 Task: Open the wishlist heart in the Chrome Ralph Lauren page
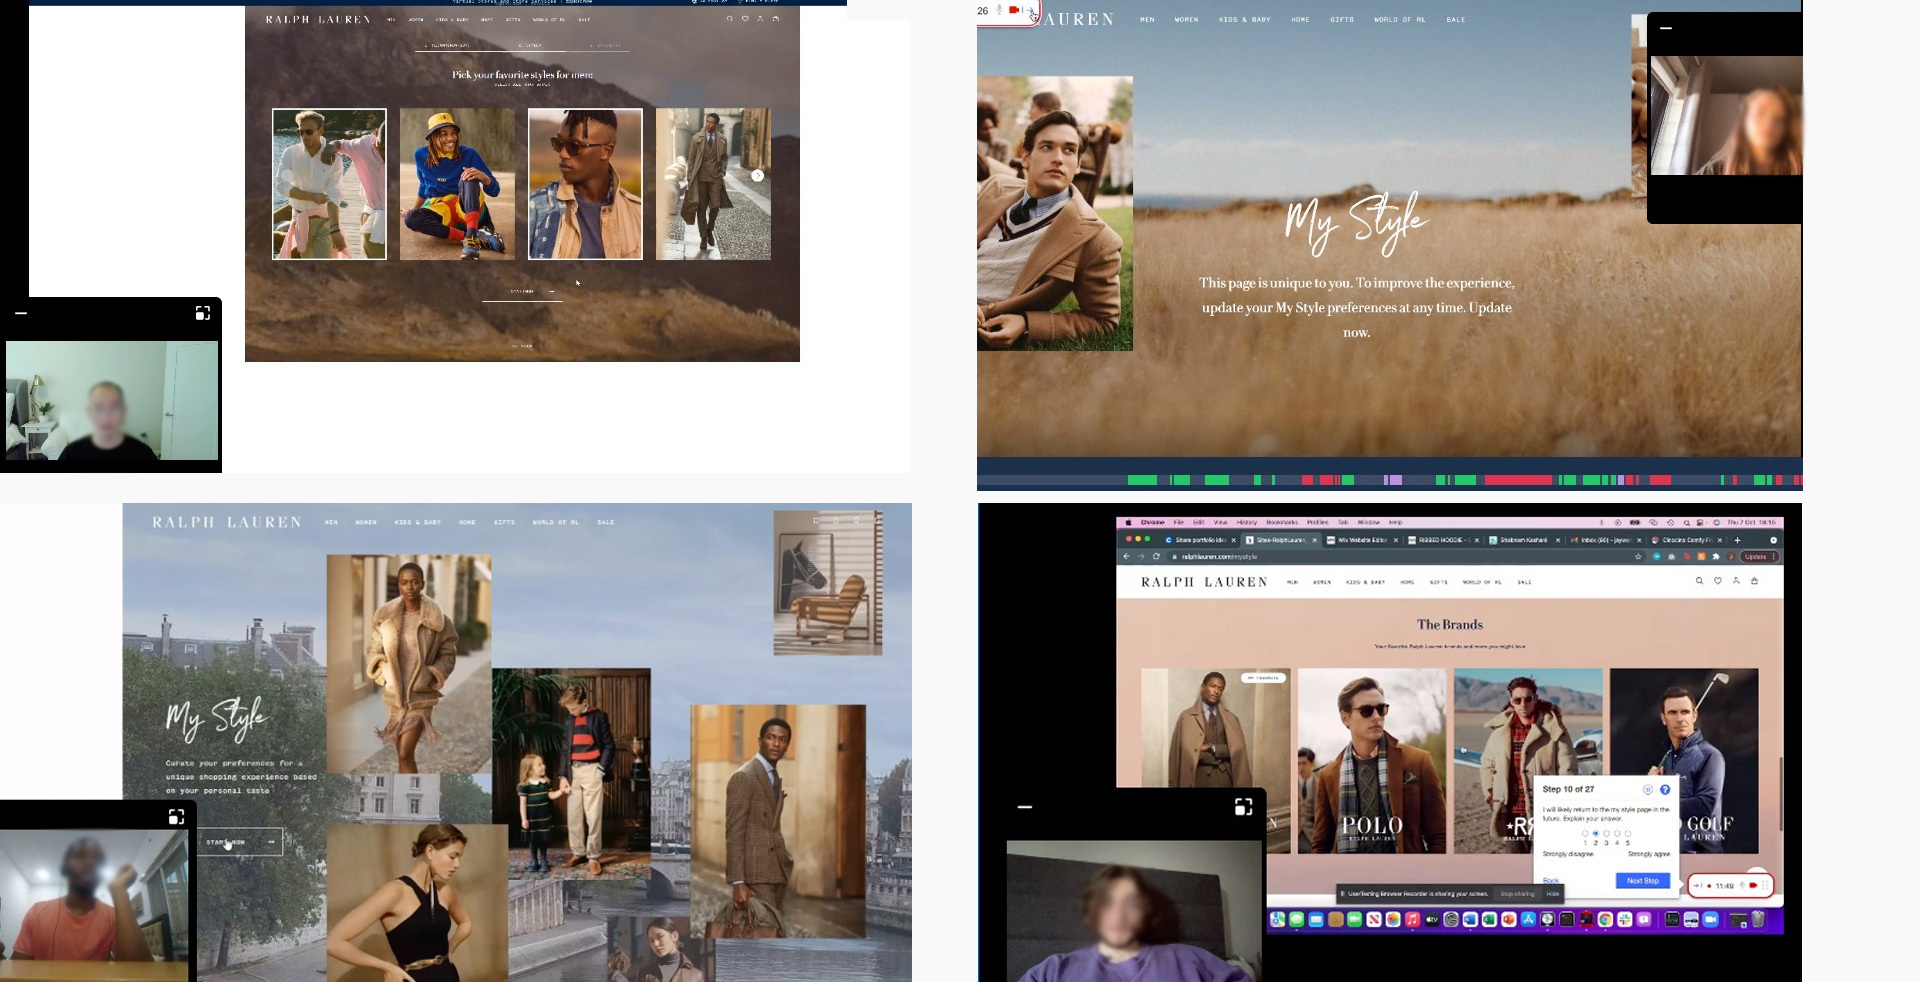tap(1718, 581)
